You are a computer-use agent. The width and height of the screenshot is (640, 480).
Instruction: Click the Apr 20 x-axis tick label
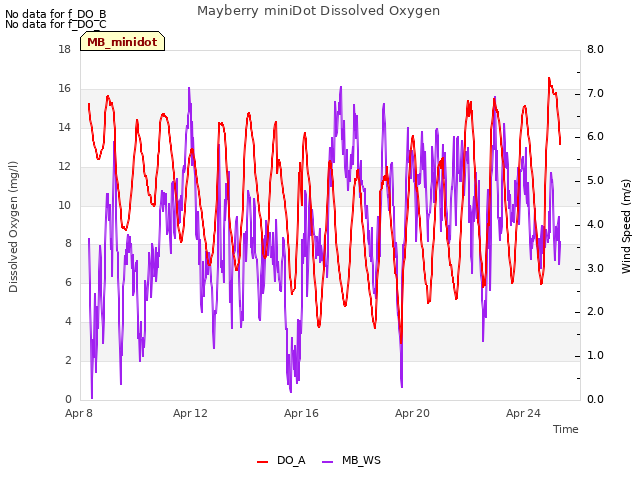click(x=412, y=413)
